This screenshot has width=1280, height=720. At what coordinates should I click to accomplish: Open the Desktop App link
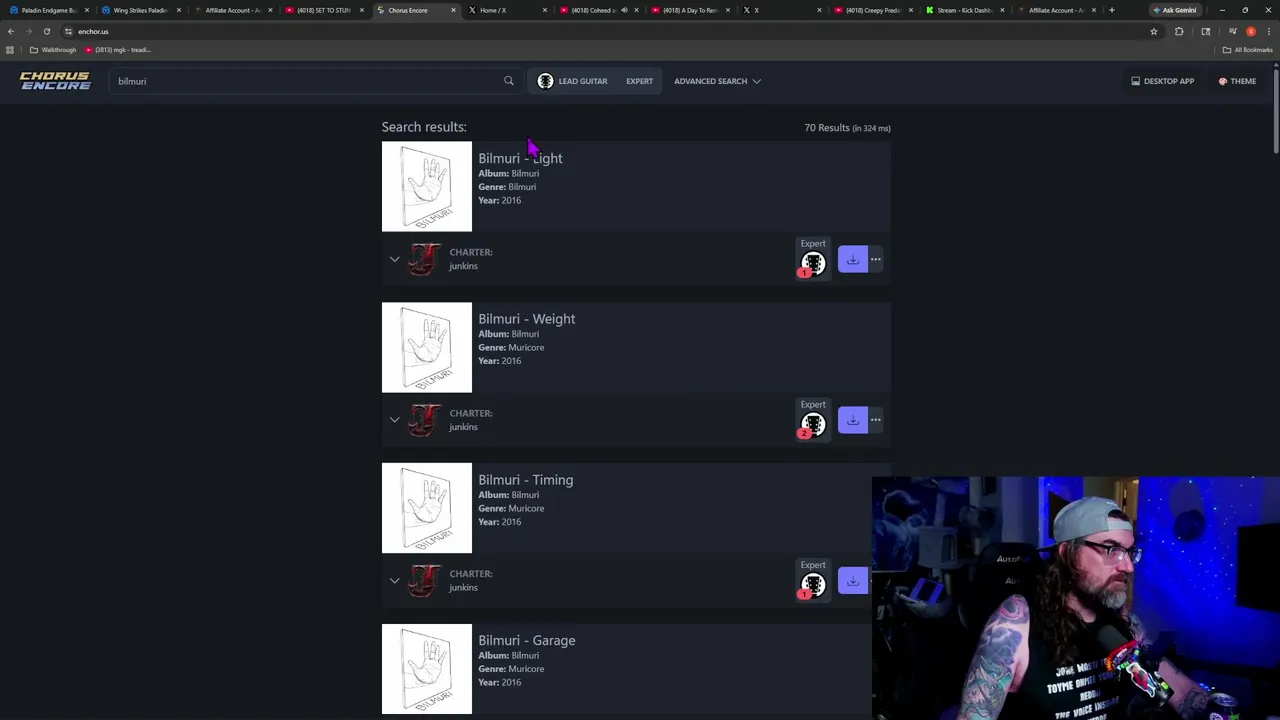[1162, 81]
